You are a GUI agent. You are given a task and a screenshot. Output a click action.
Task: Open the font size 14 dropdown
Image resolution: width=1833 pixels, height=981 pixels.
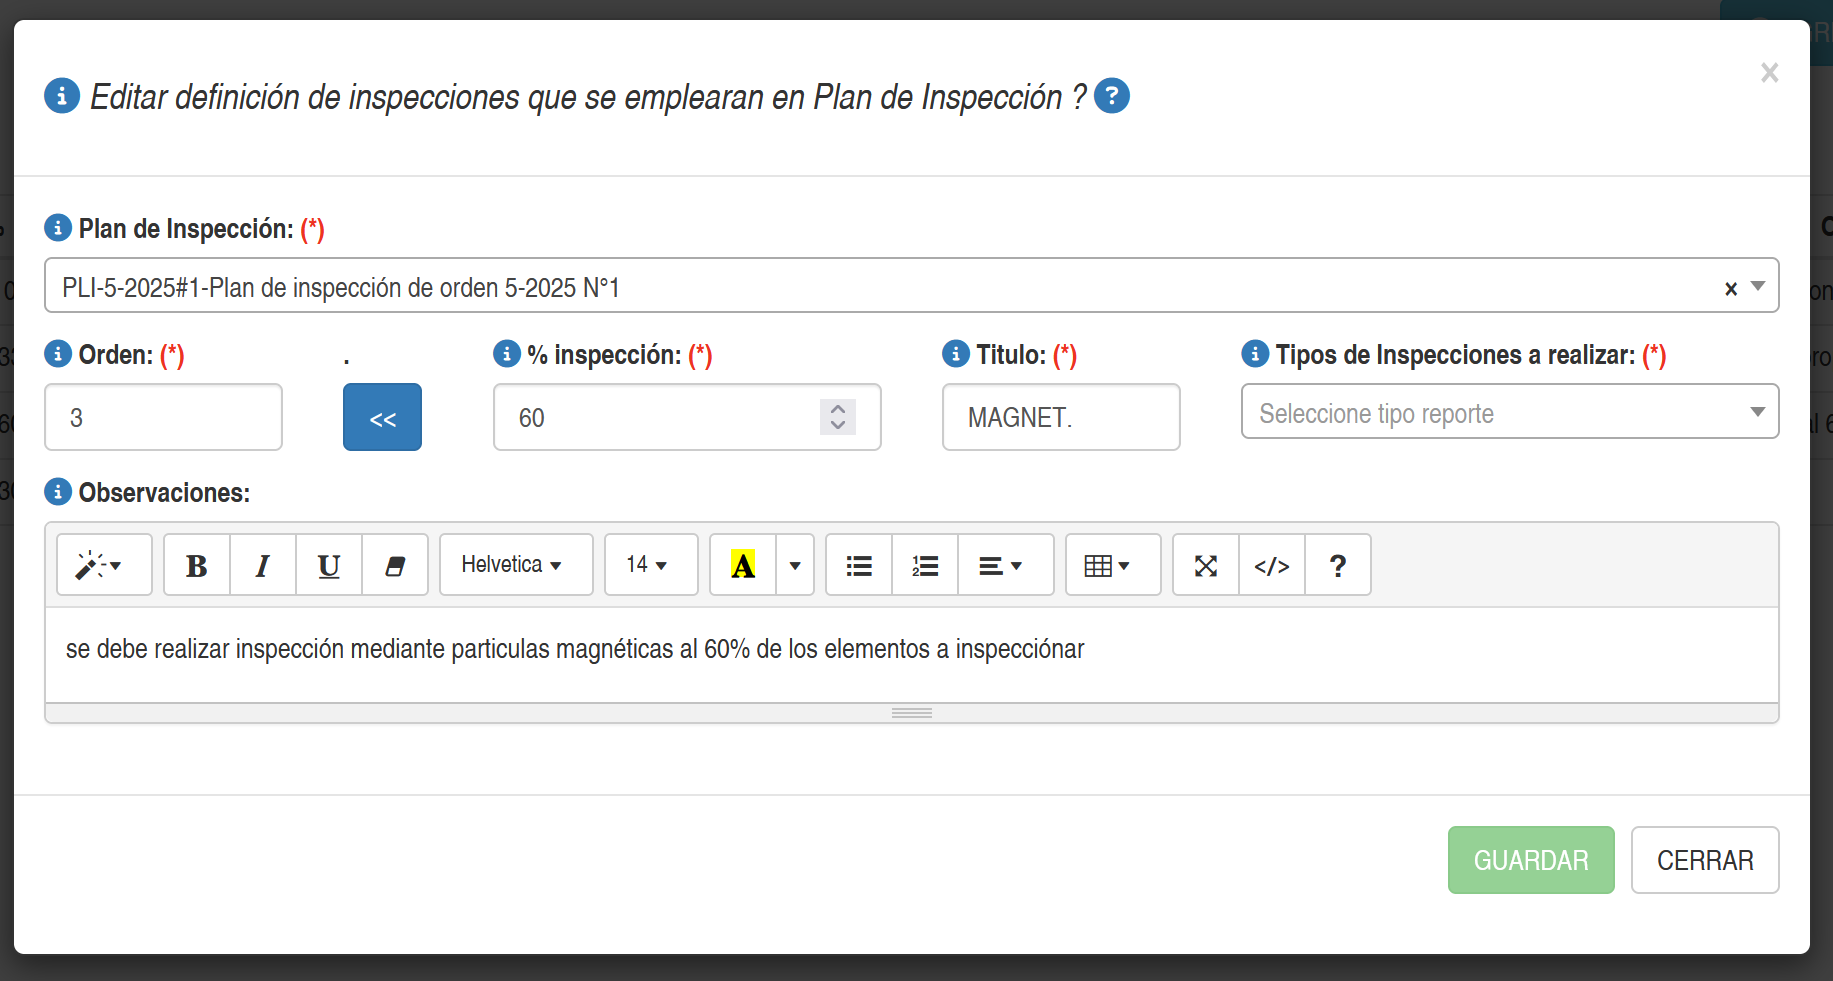point(651,566)
